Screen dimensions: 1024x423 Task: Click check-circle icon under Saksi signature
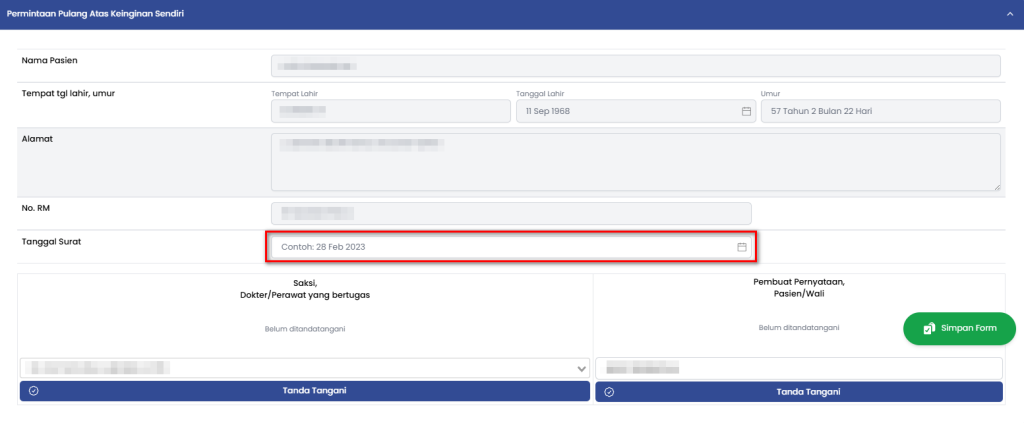(x=34, y=391)
